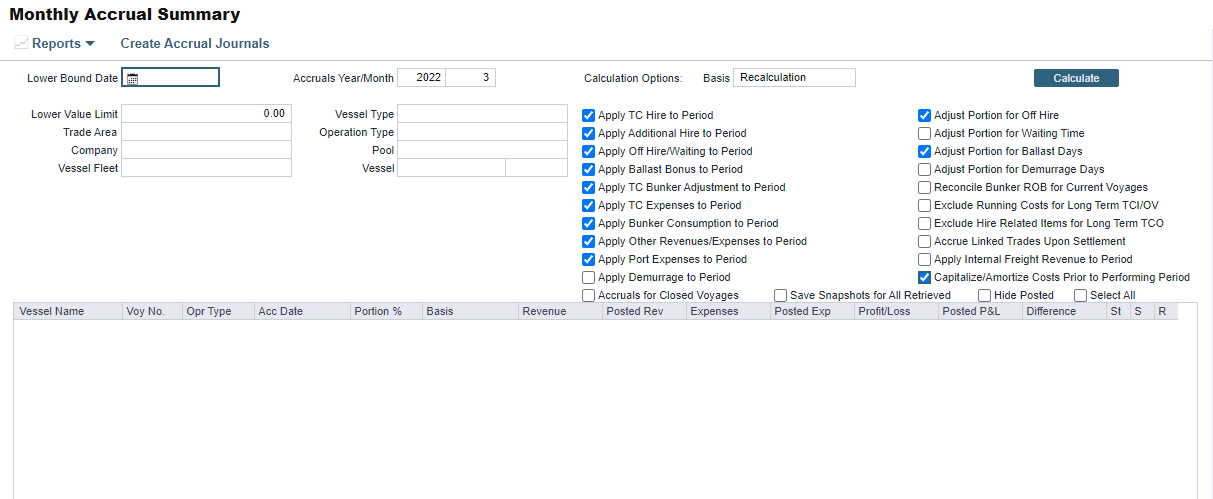Click the Reports chart icon
The height and width of the screenshot is (499, 1213).
click(21, 44)
